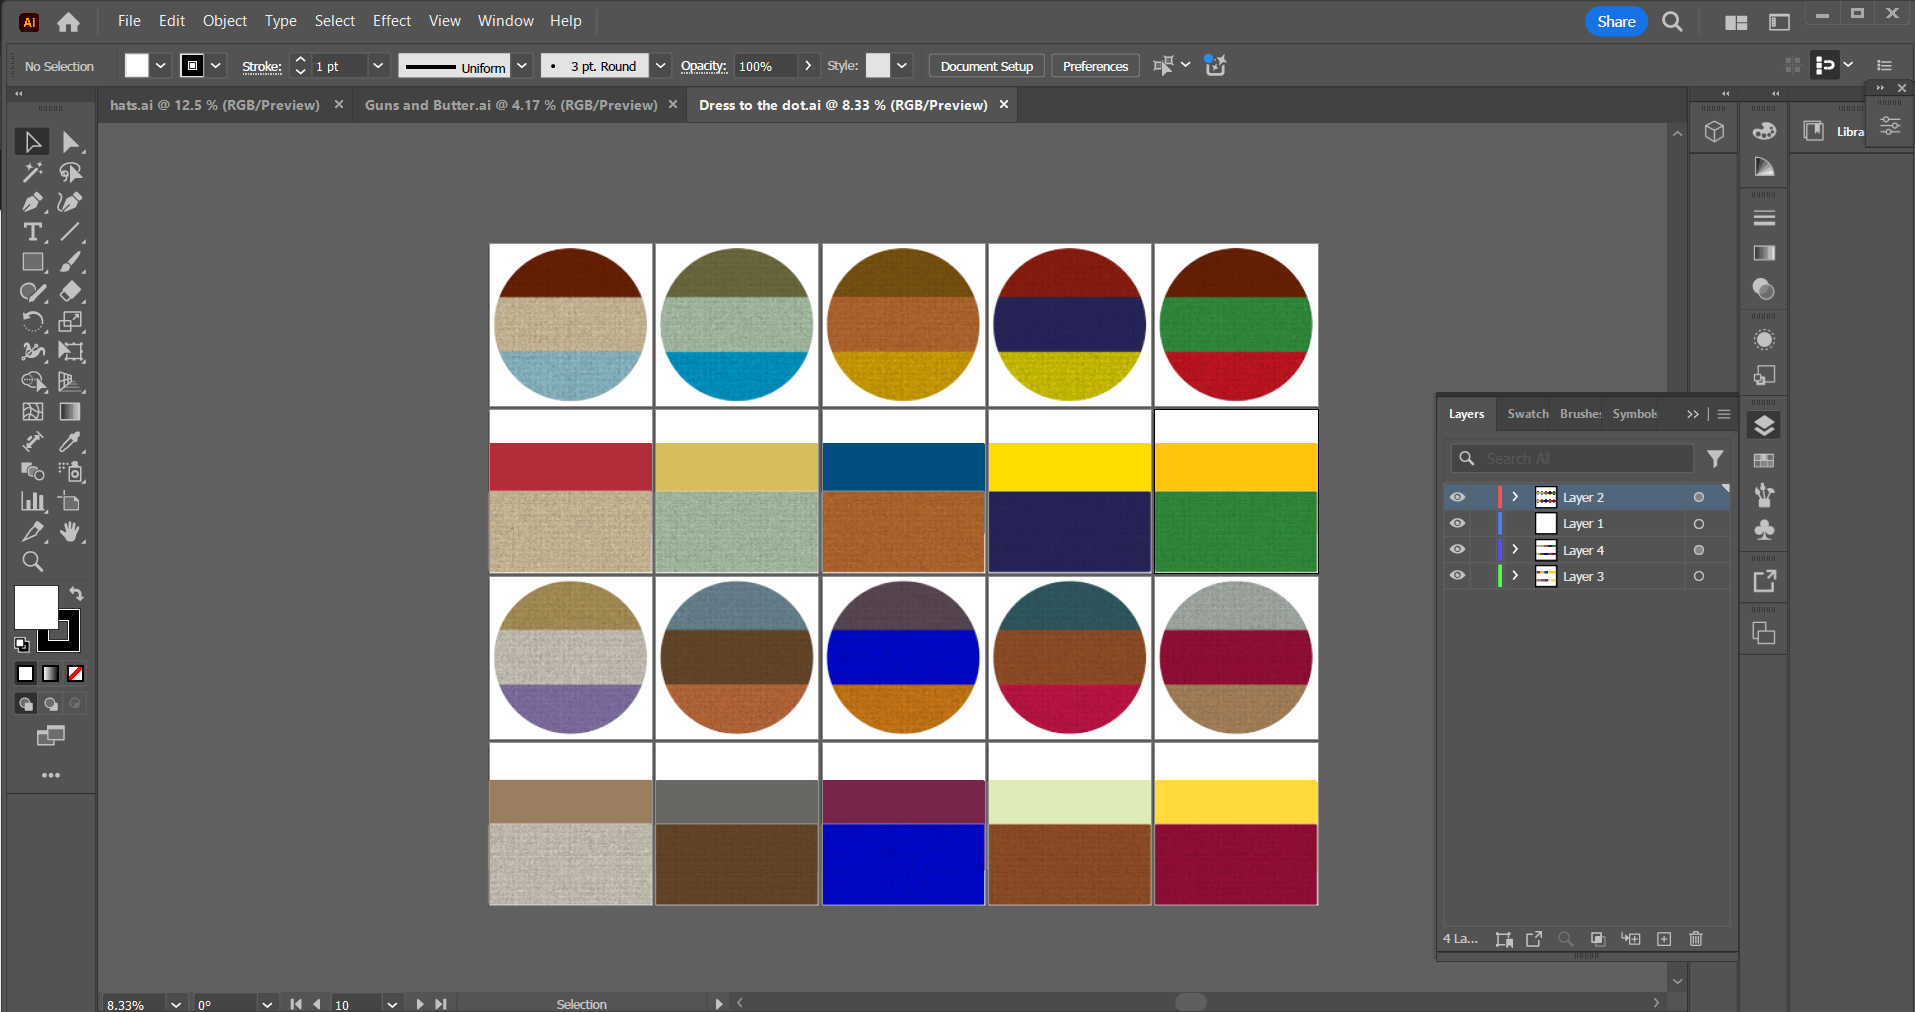
Task: Click the Document Setup button
Action: pyautogui.click(x=986, y=66)
